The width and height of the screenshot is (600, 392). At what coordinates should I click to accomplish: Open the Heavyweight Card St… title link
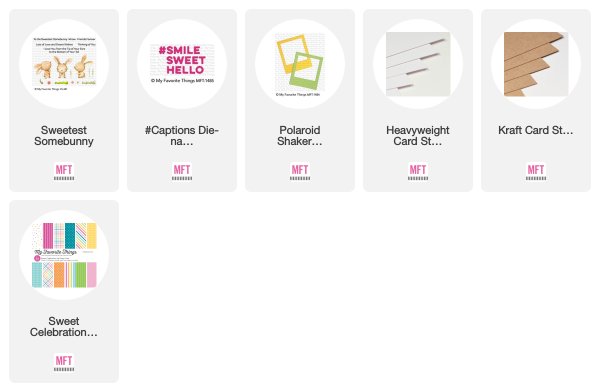418,136
